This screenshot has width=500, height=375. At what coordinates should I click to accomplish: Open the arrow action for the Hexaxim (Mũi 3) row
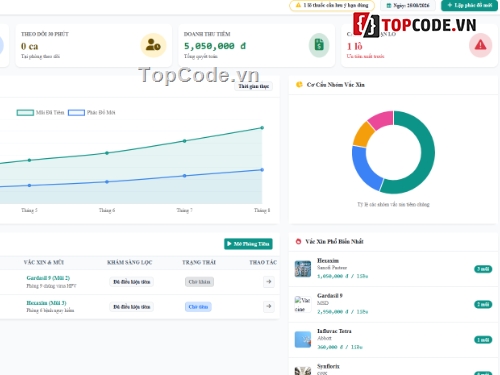click(x=269, y=306)
